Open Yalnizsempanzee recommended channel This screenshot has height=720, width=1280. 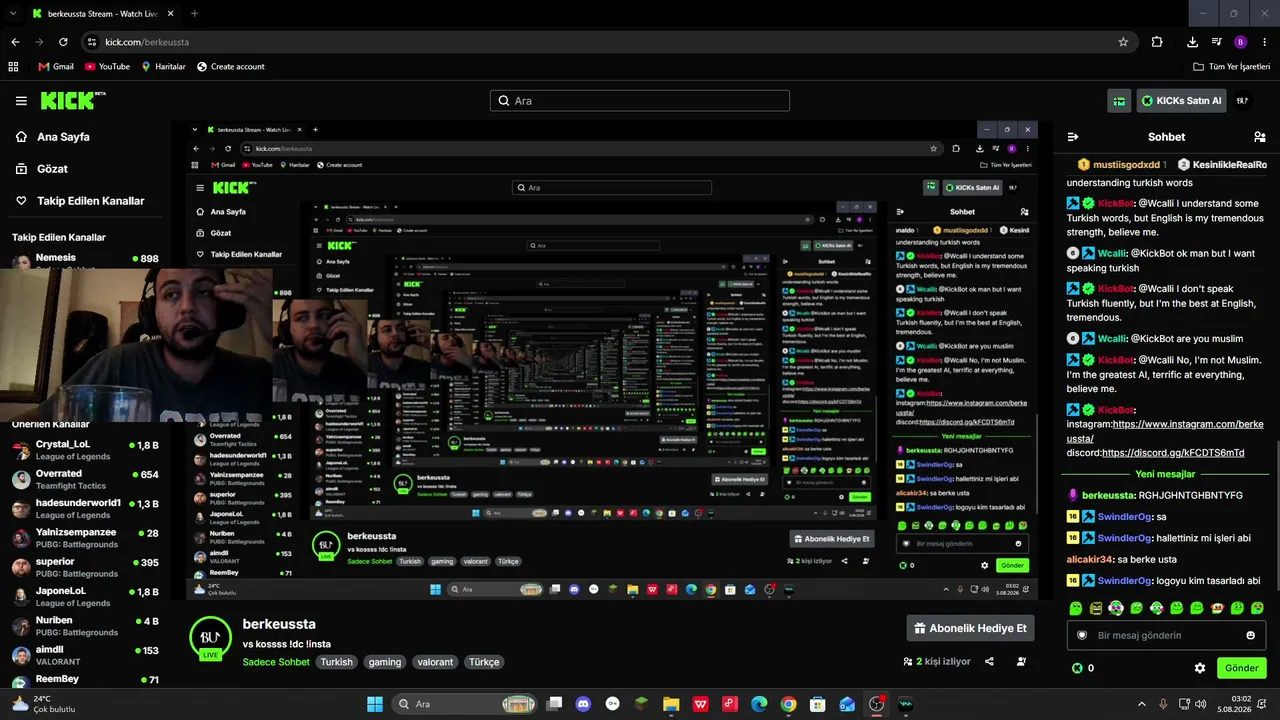(x=85, y=538)
